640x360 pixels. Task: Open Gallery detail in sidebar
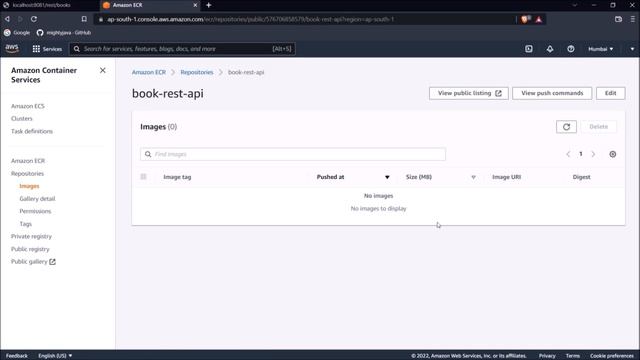point(37,199)
